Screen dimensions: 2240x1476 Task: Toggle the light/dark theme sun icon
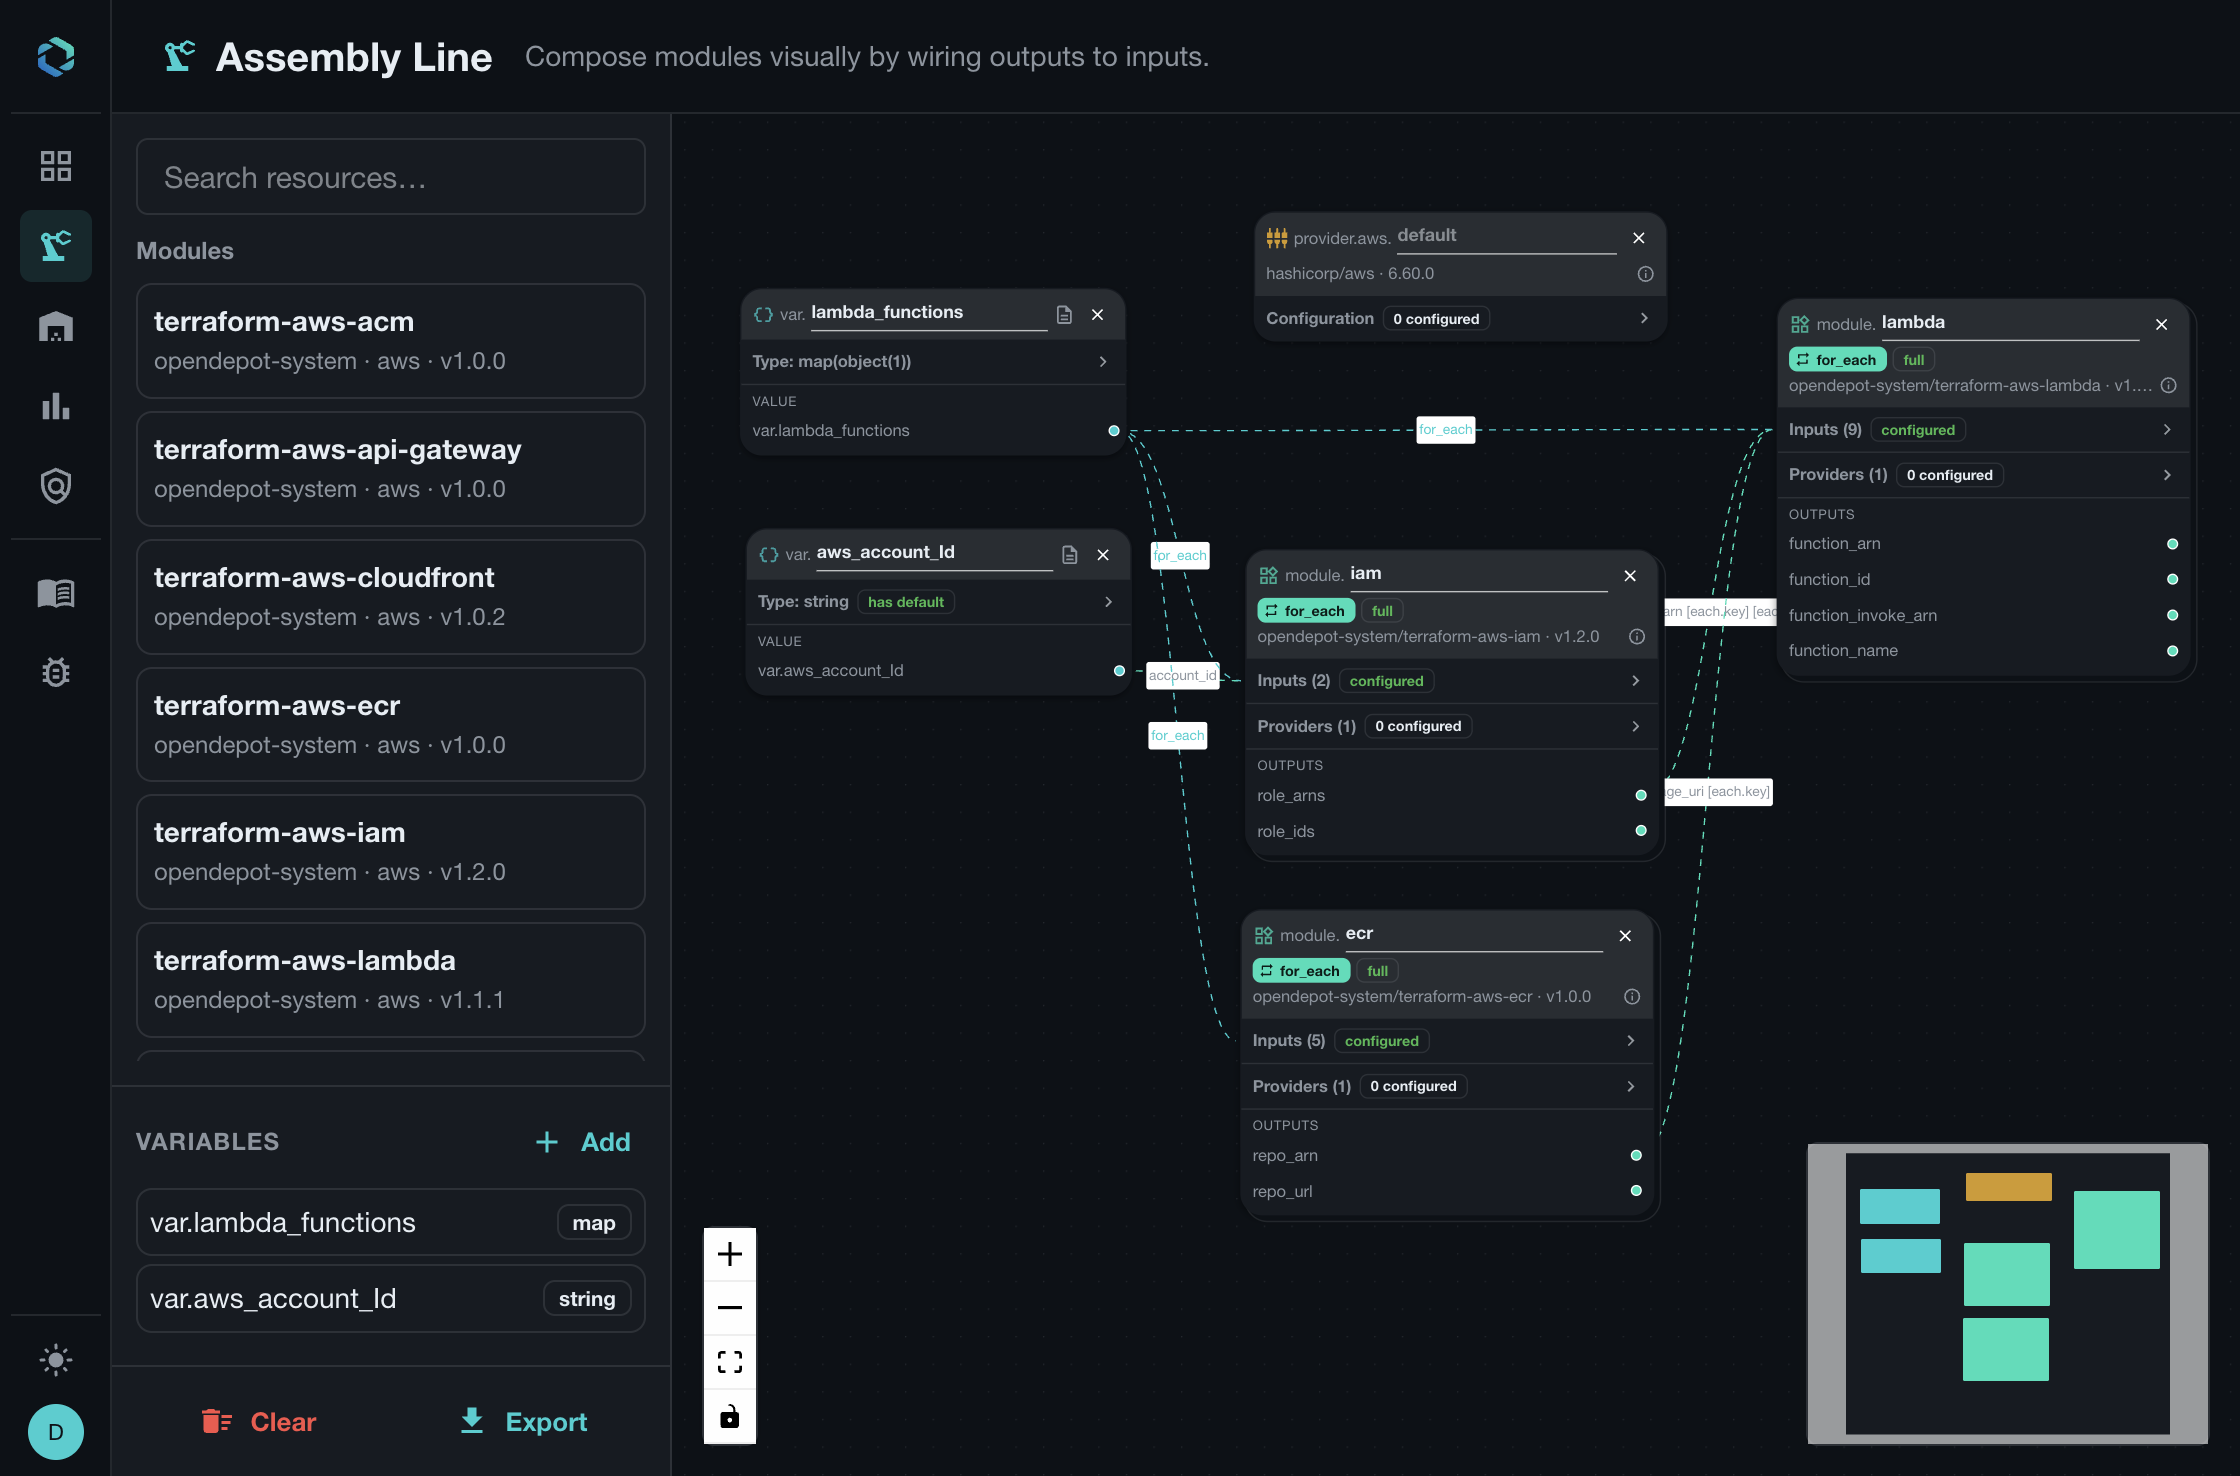(56, 1359)
